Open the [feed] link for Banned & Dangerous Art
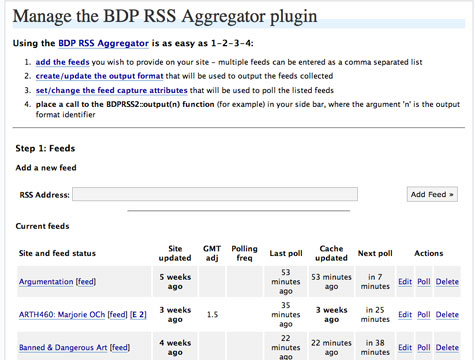Screen dimensions: 475x360 [x=120, y=348]
